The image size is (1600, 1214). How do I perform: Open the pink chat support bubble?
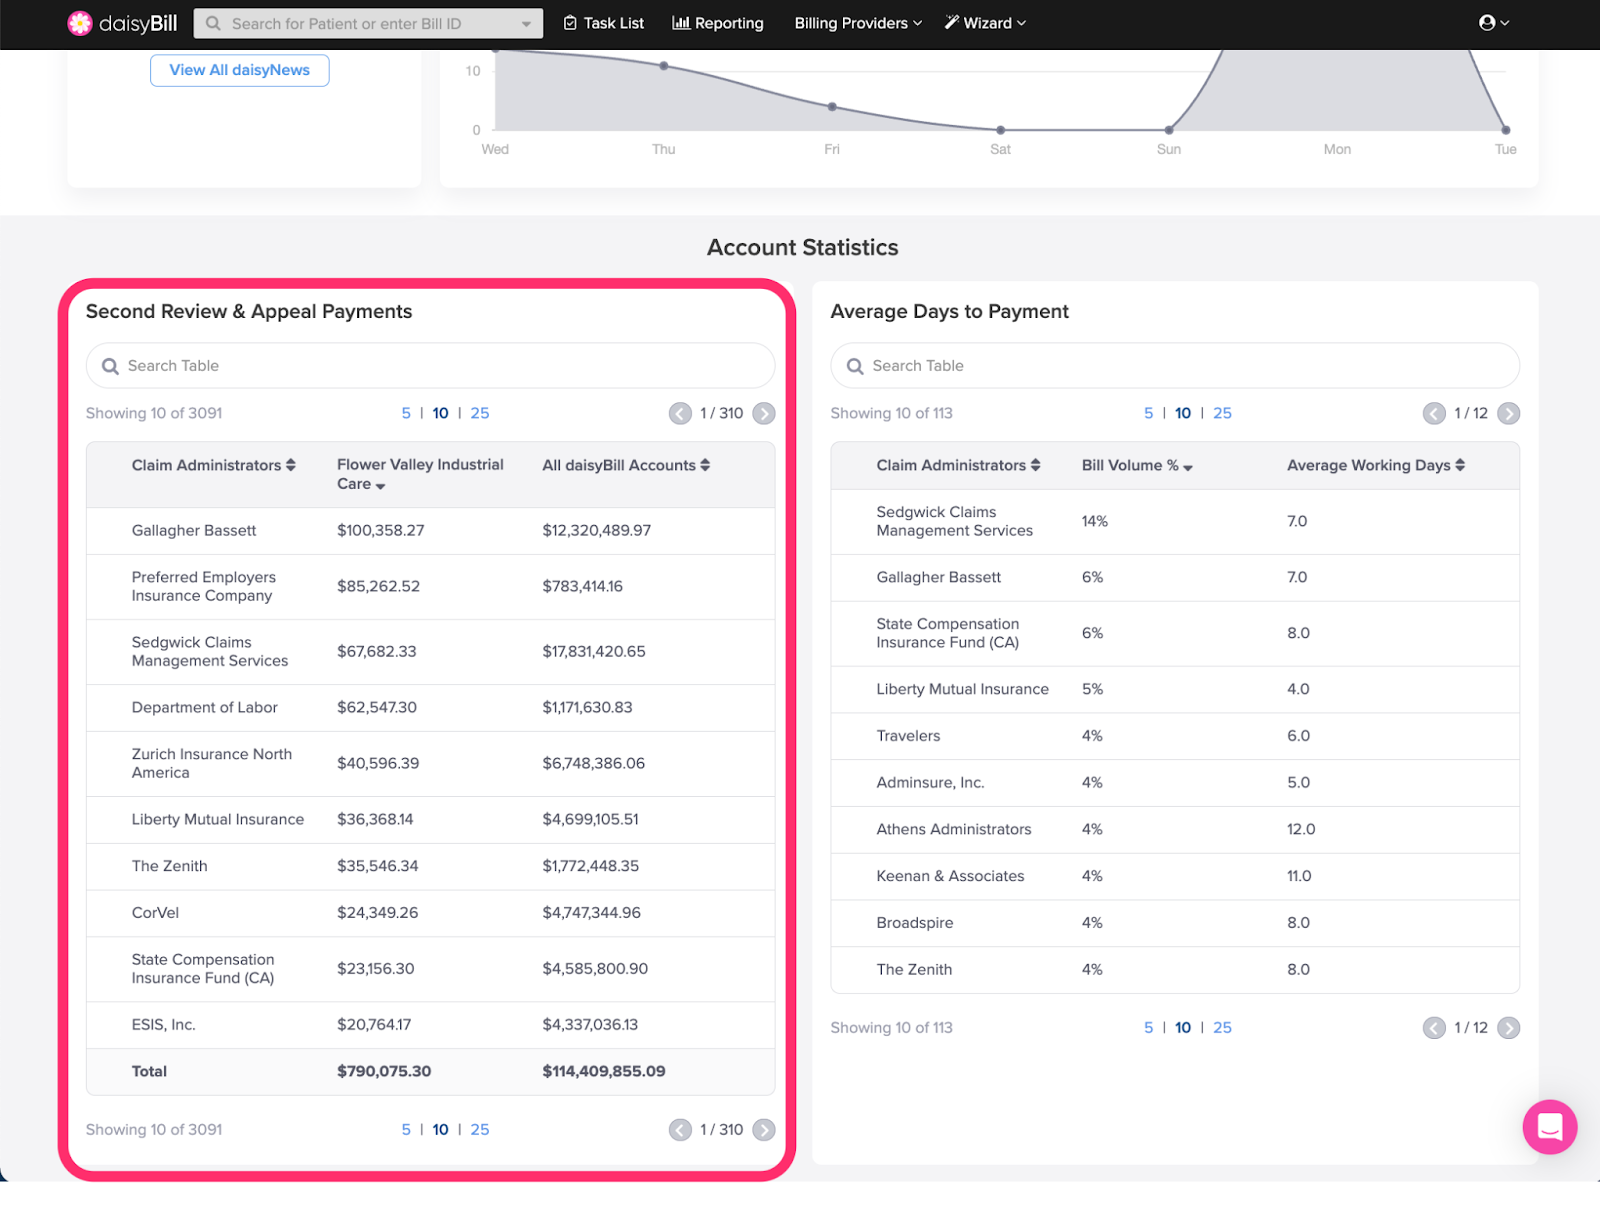pos(1549,1127)
